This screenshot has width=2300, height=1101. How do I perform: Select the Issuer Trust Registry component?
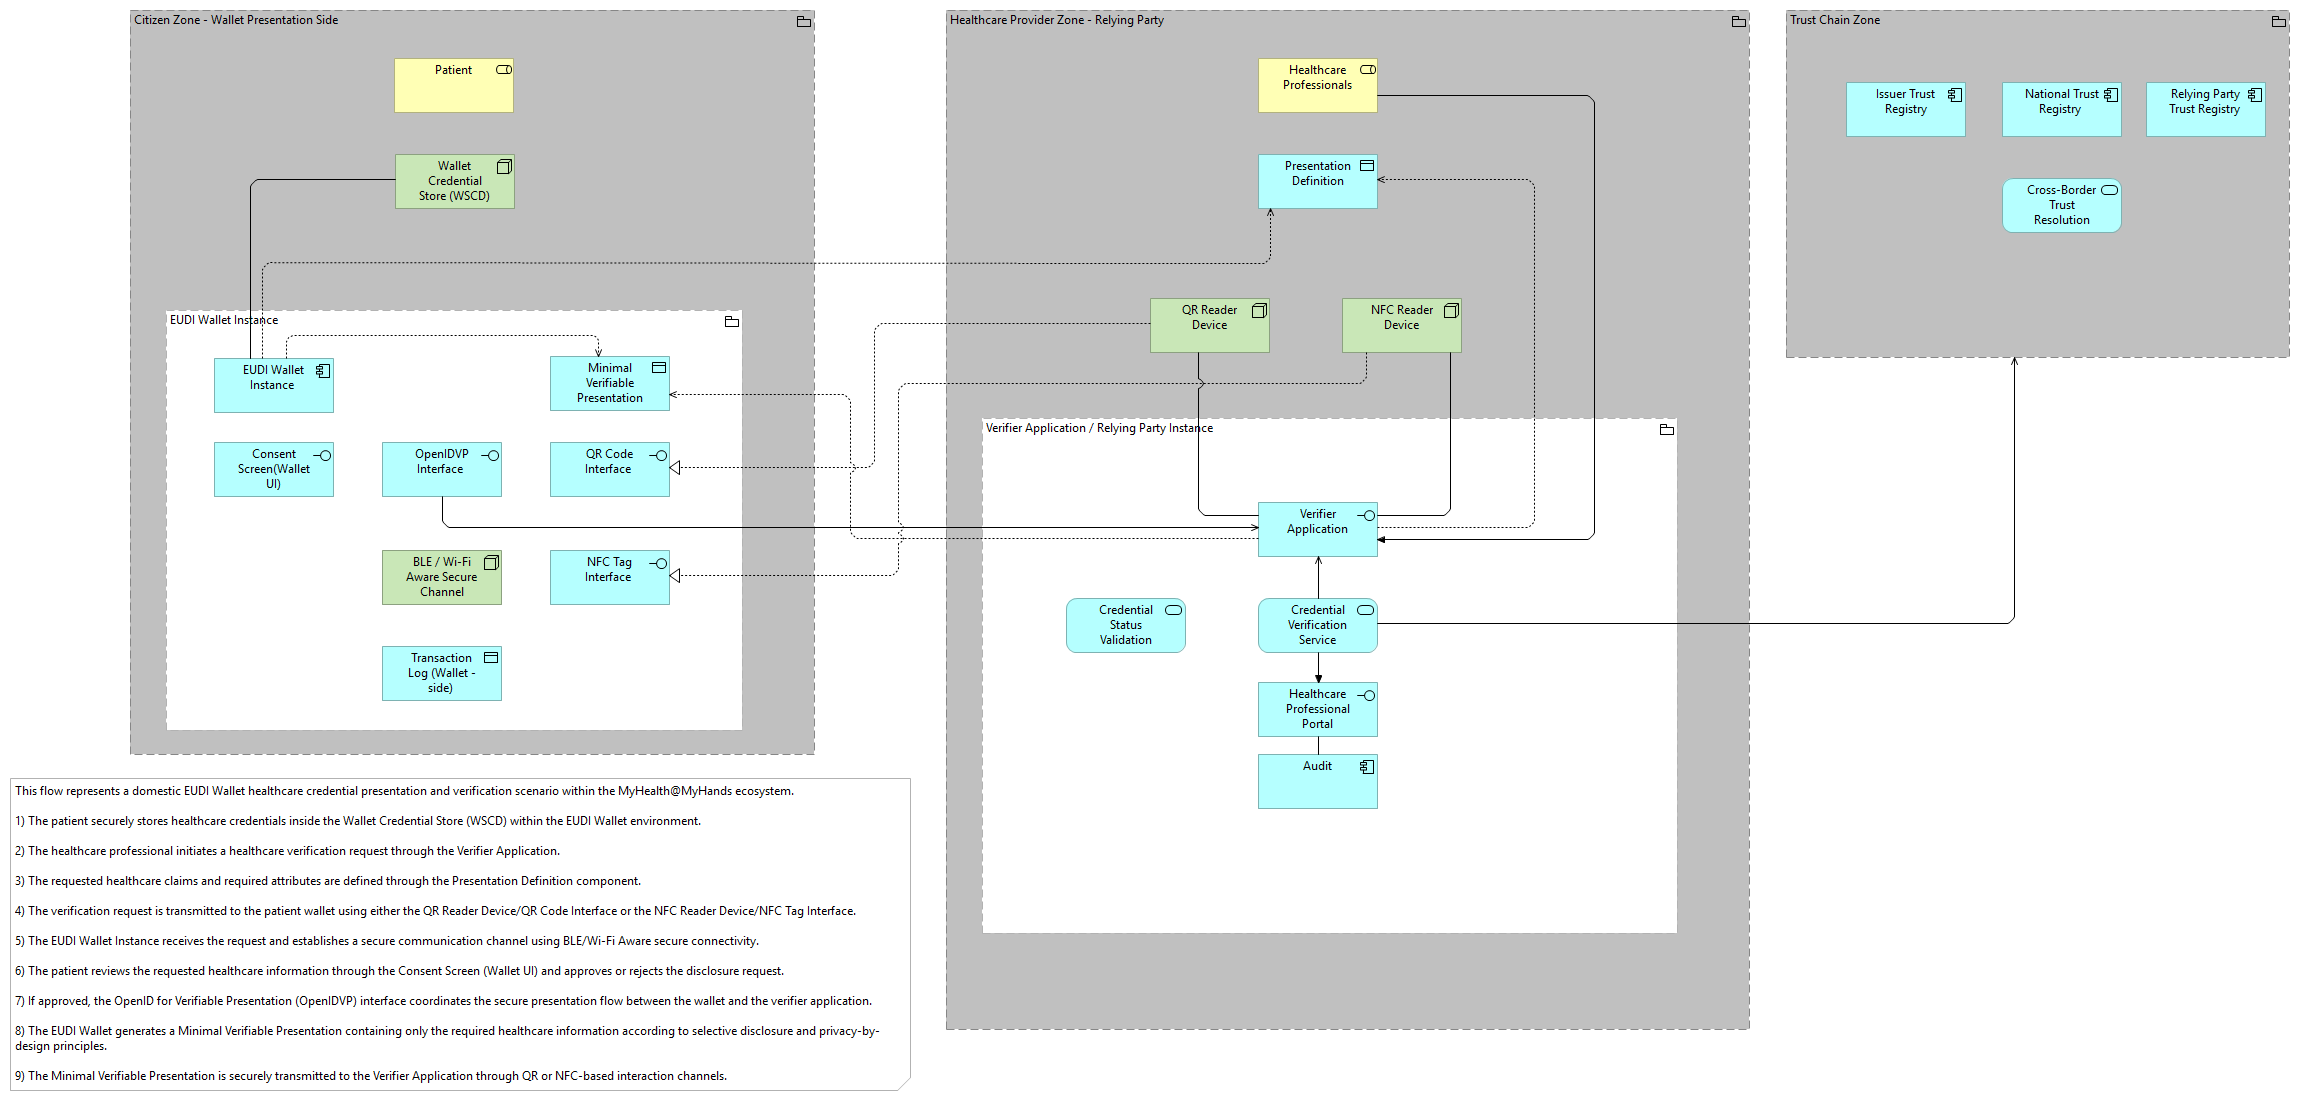[x=1905, y=109]
